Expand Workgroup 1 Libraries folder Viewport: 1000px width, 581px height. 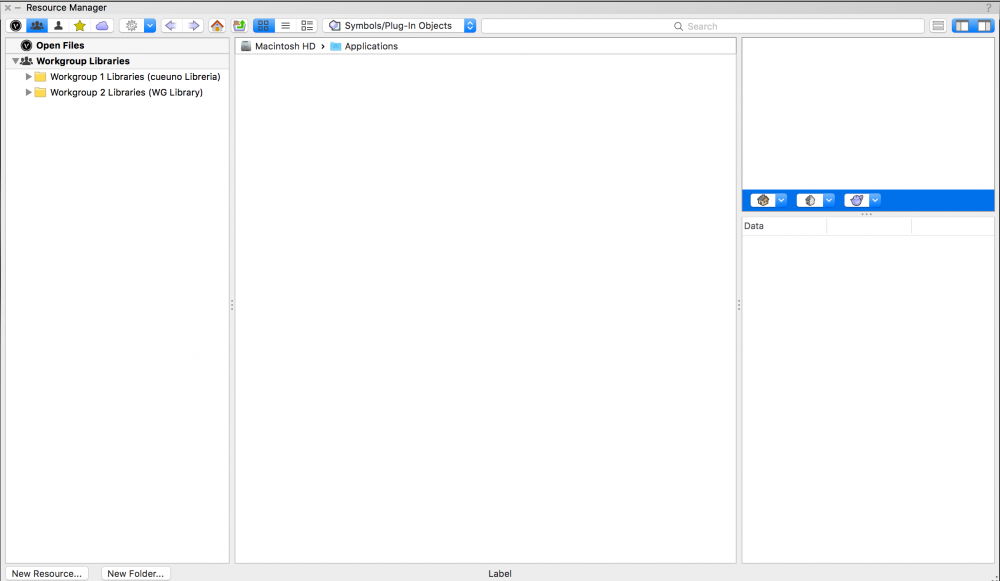(x=29, y=77)
